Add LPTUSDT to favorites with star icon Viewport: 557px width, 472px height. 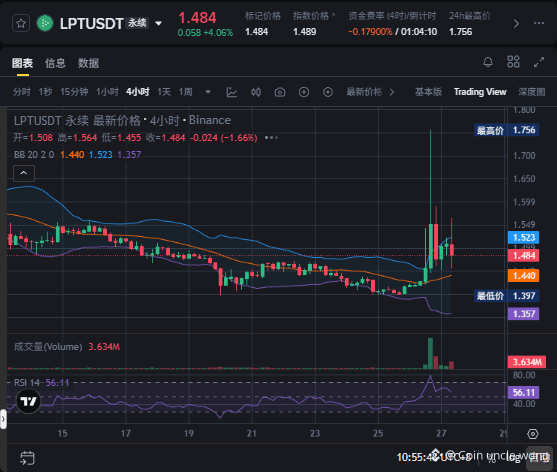pos(21,23)
